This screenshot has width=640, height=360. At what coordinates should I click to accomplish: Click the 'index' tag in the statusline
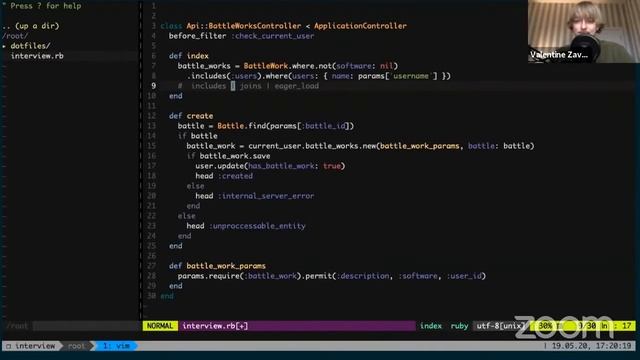[x=431, y=326]
